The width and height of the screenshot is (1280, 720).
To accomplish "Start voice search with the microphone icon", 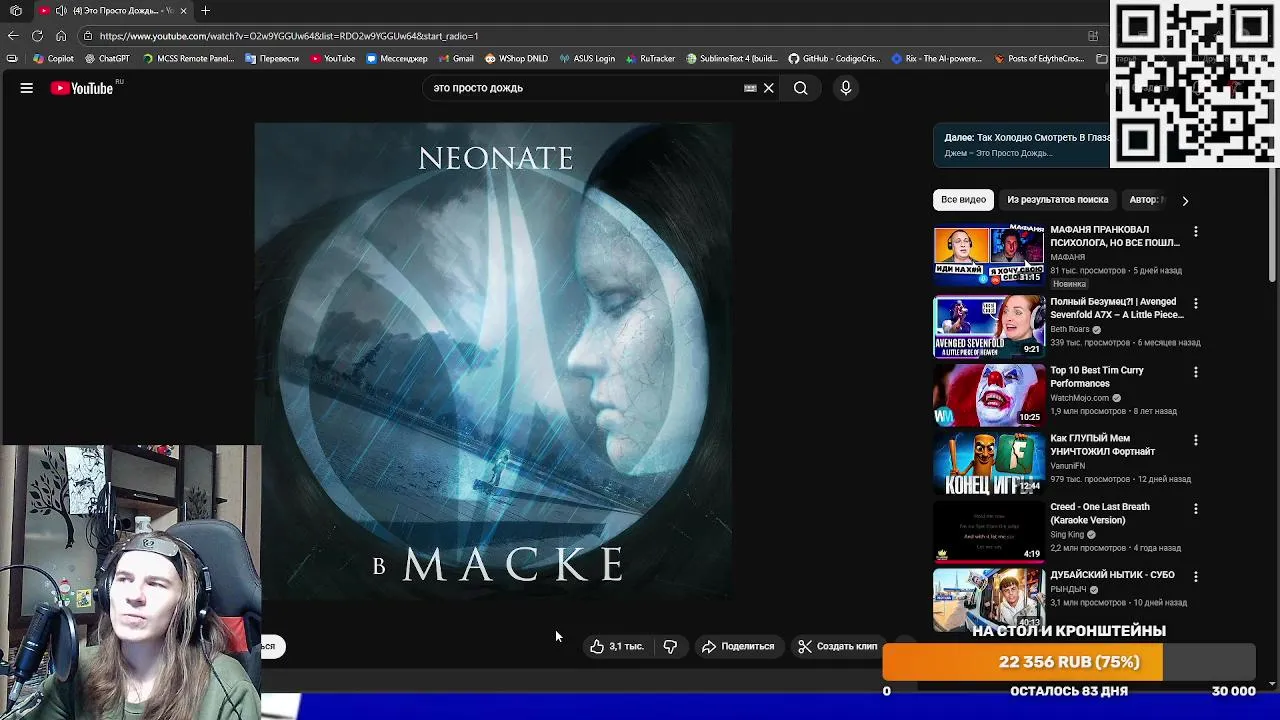I will [x=846, y=88].
